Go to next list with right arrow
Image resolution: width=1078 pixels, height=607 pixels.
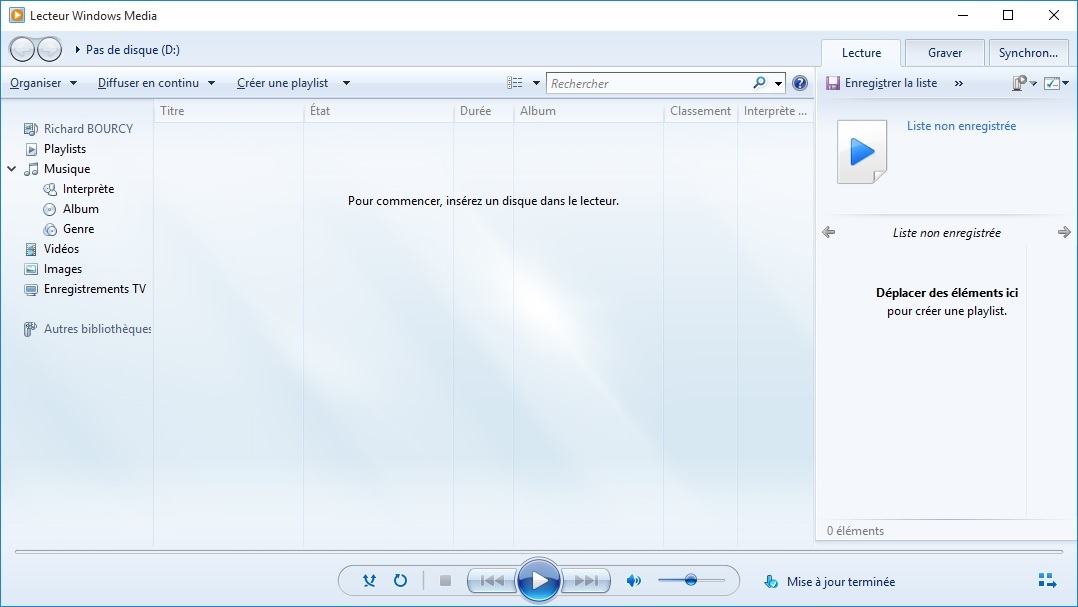point(1064,232)
